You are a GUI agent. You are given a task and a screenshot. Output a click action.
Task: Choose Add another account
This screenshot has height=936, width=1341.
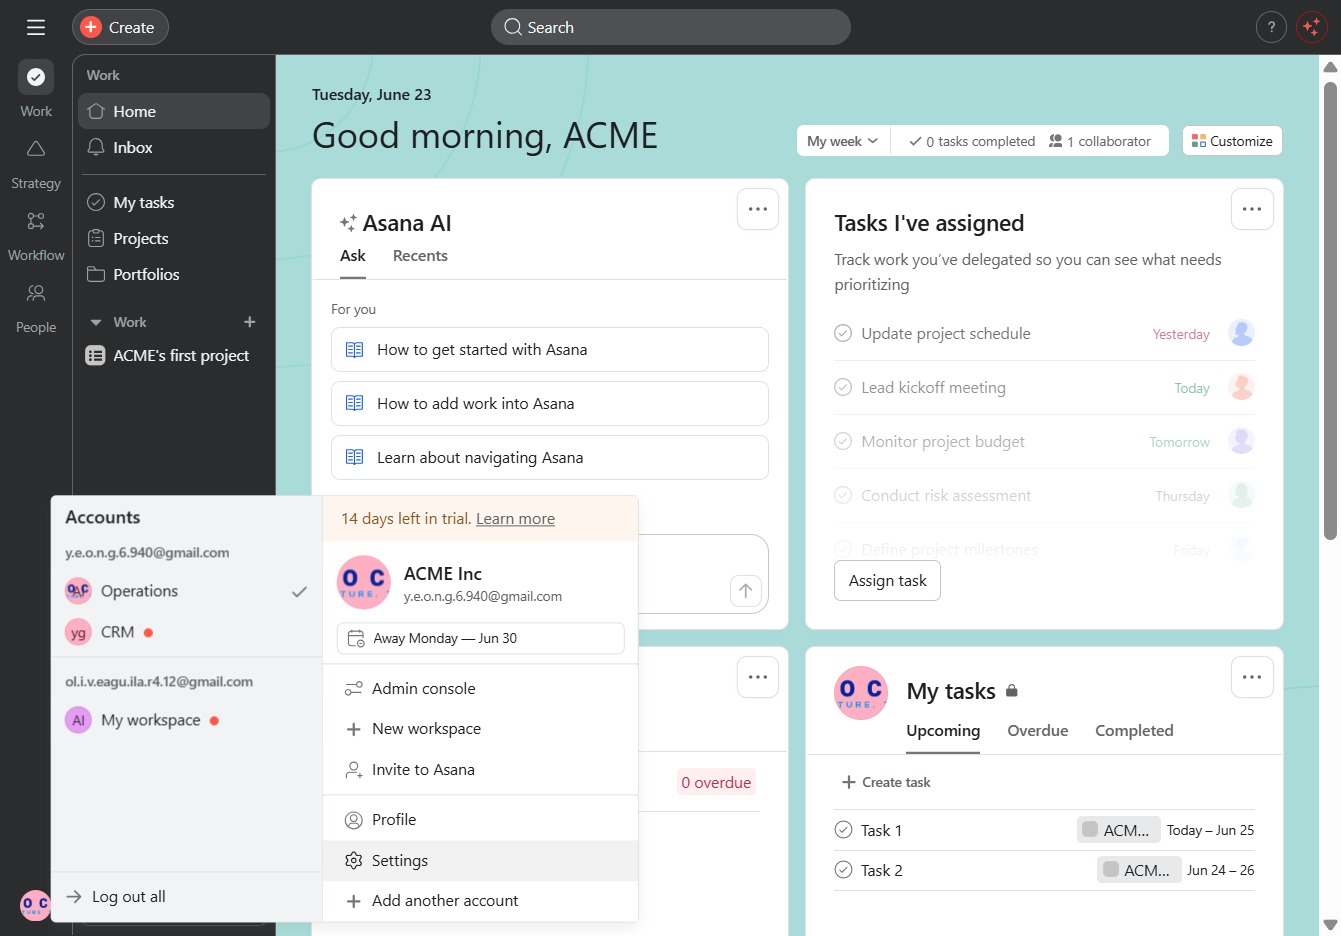pos(481,900)
